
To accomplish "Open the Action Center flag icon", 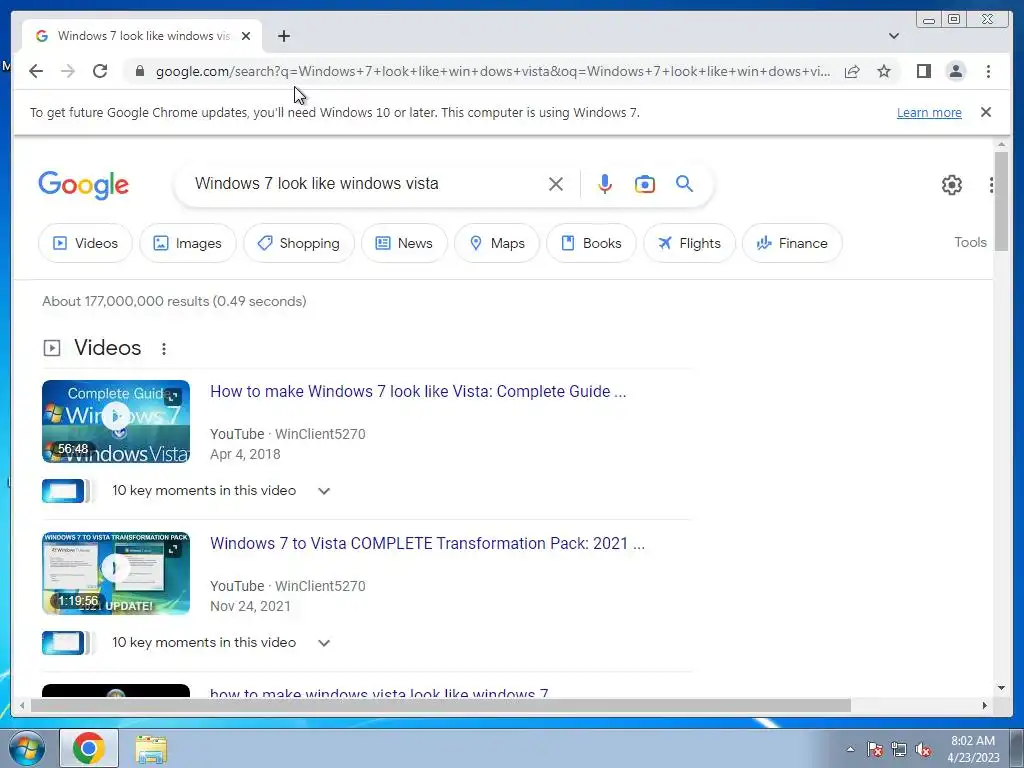I will pos(874,749).
